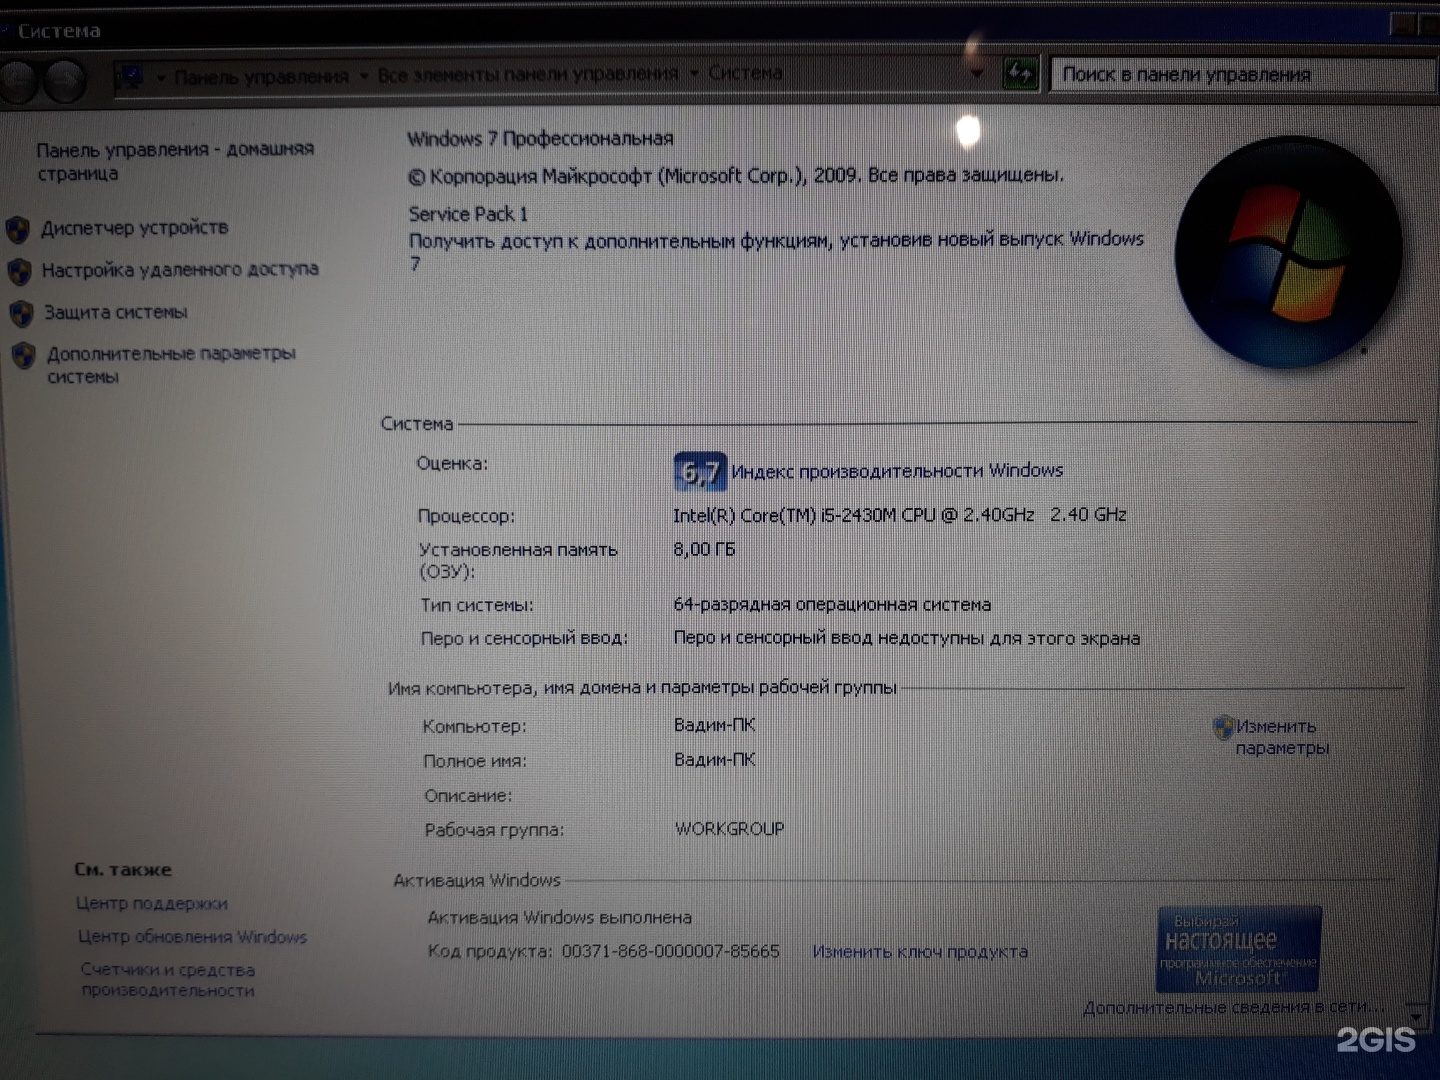Click 'Service Pack 1' text
Image resolution: width=1440 pixels, height=1080 pixels.
point(468,213)
